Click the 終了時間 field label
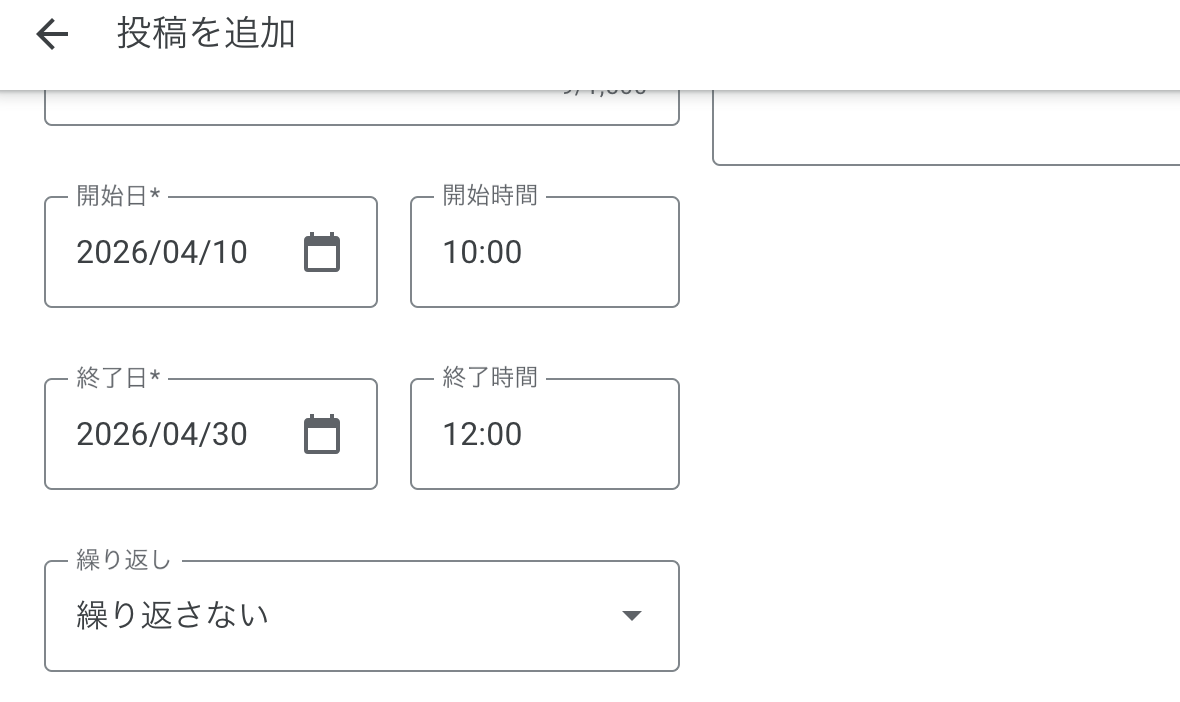Viewport: 1180px width, 702px height. (x=490, y=378)
